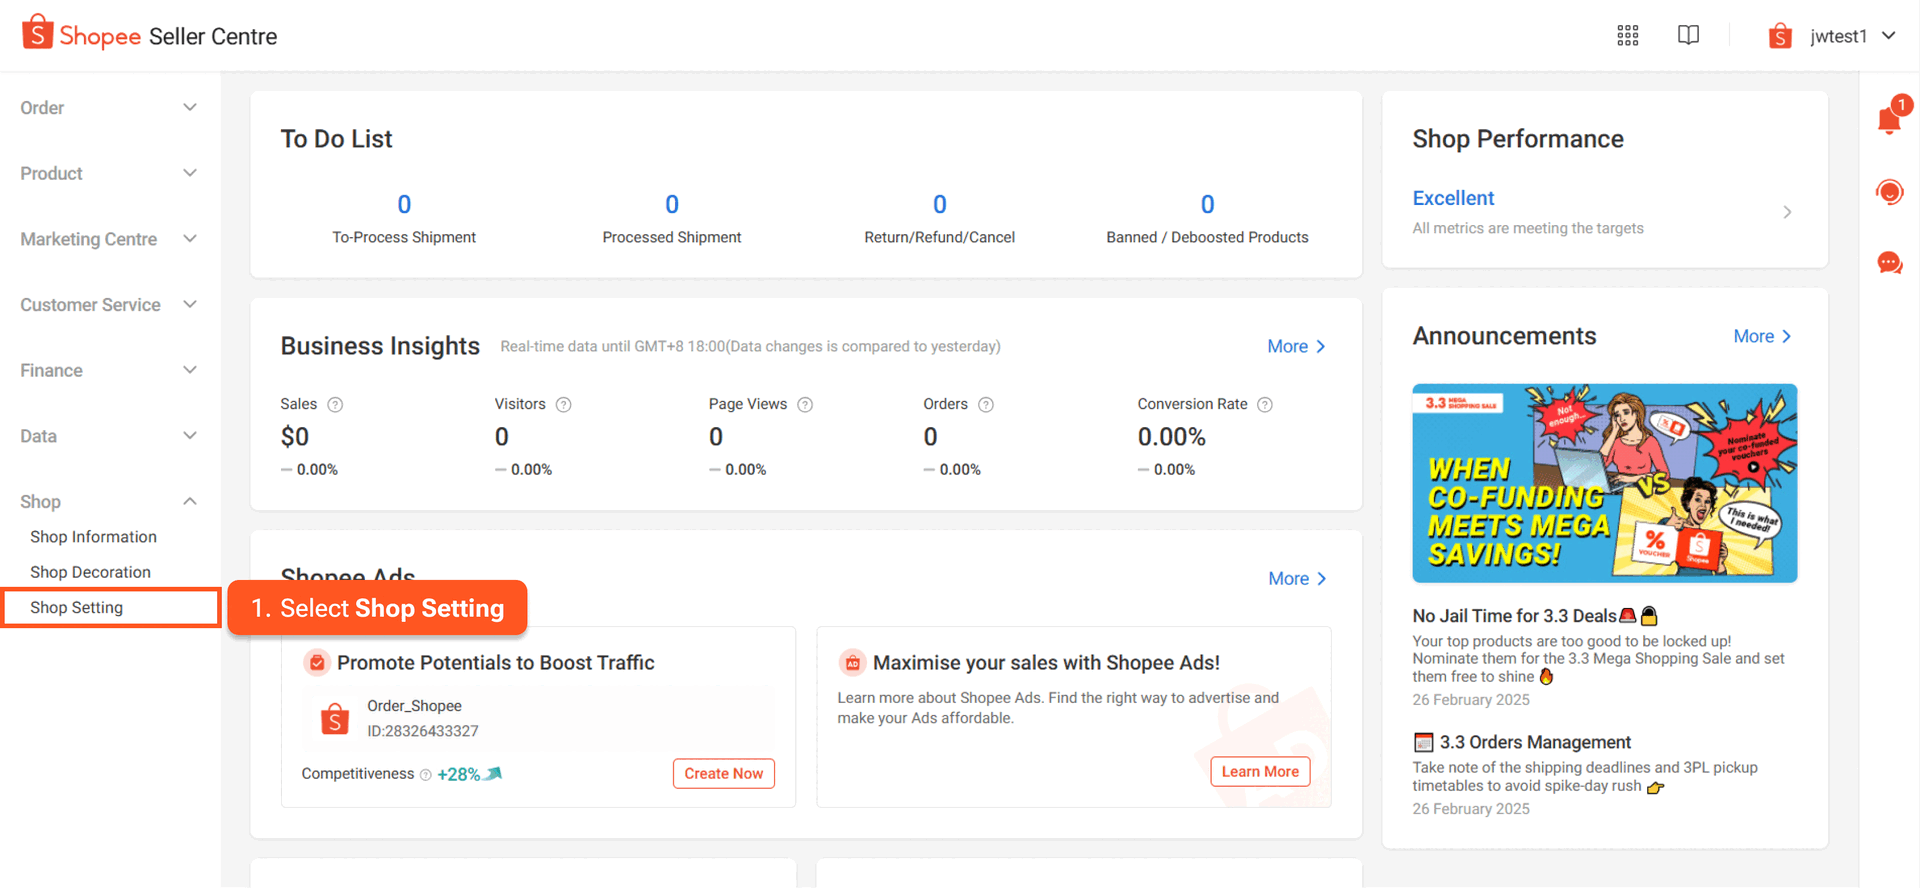Open the chat messages icon
Screen dimensions: 1920x890
tap(1890, 263)
